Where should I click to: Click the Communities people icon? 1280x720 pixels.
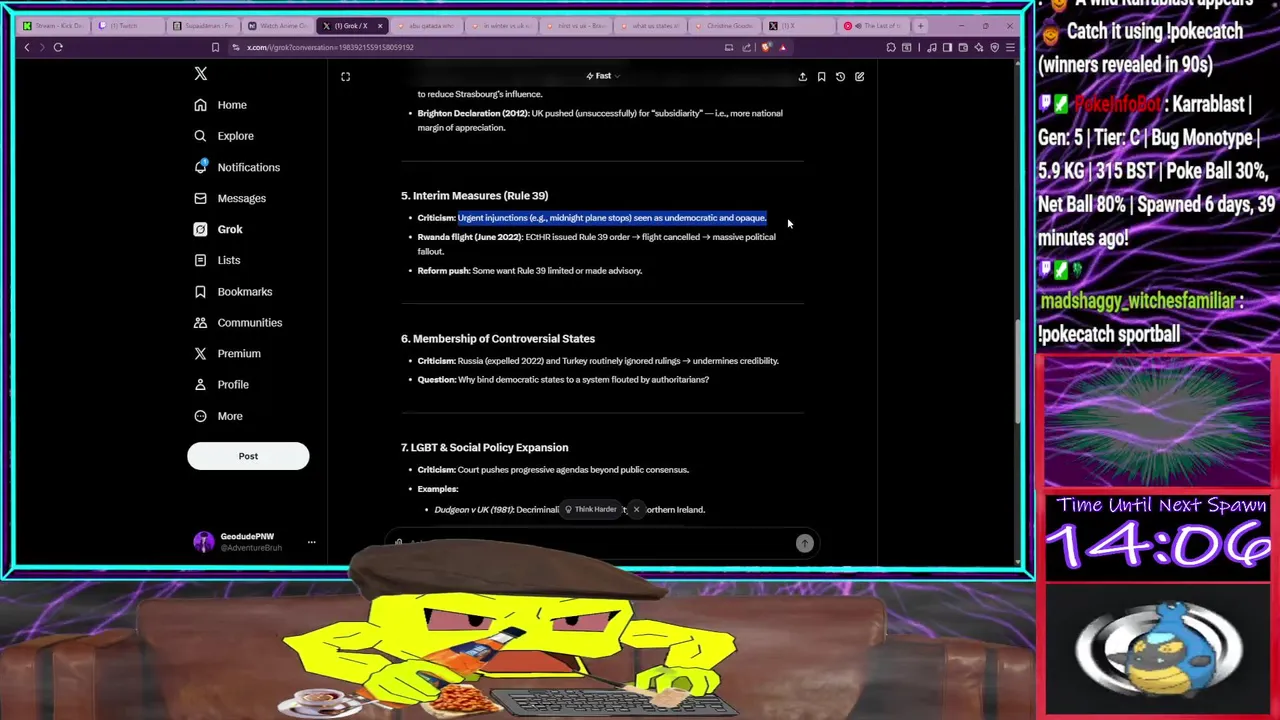point(200,322)
